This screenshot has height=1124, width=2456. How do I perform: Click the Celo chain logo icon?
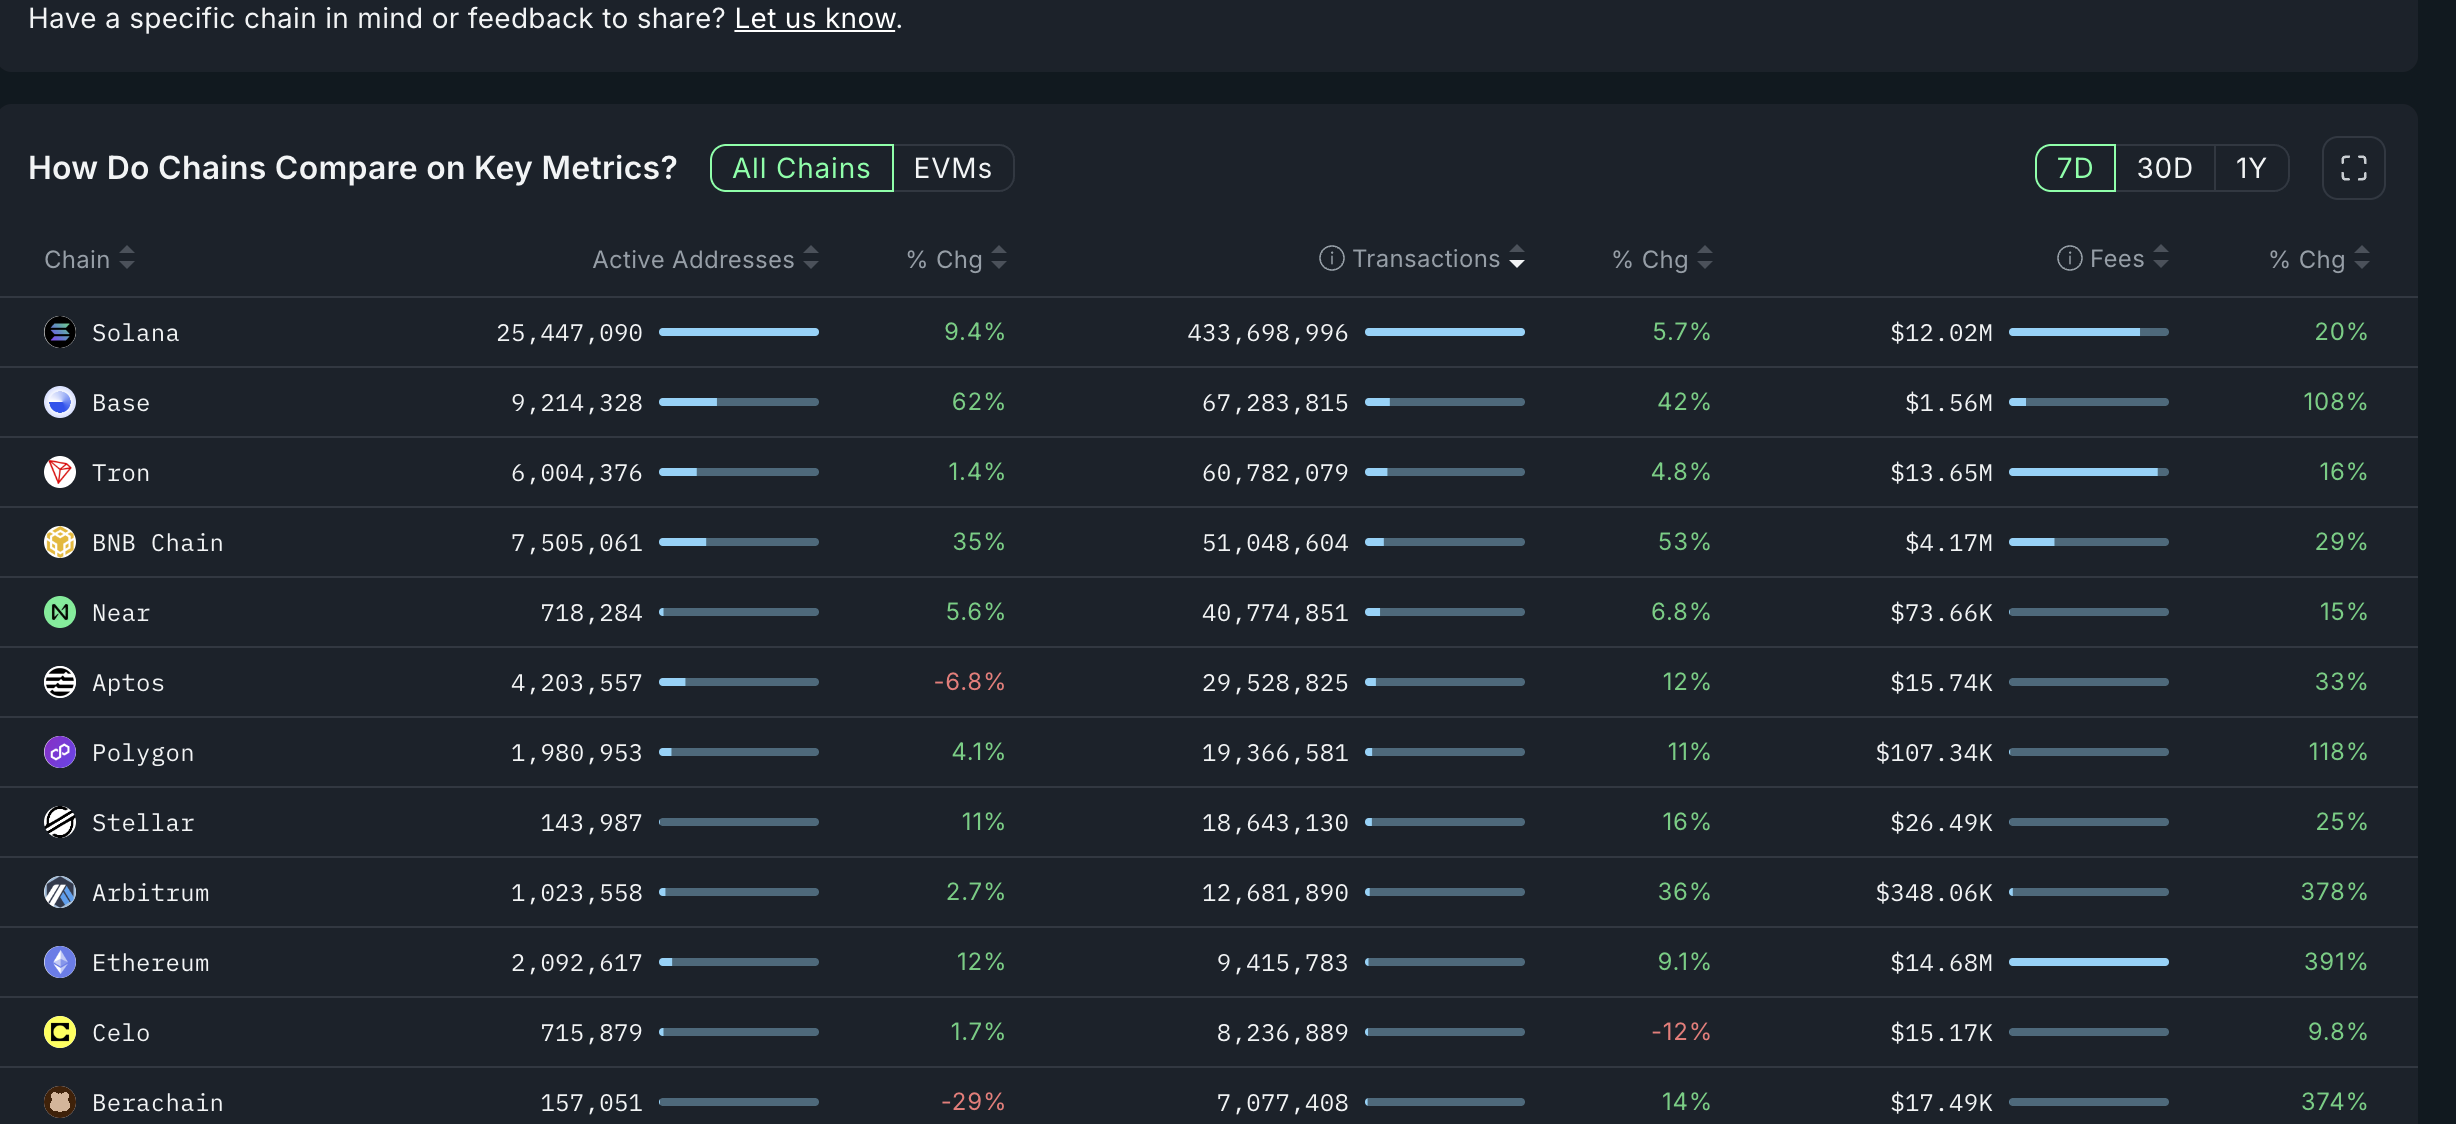[60, 1032]
